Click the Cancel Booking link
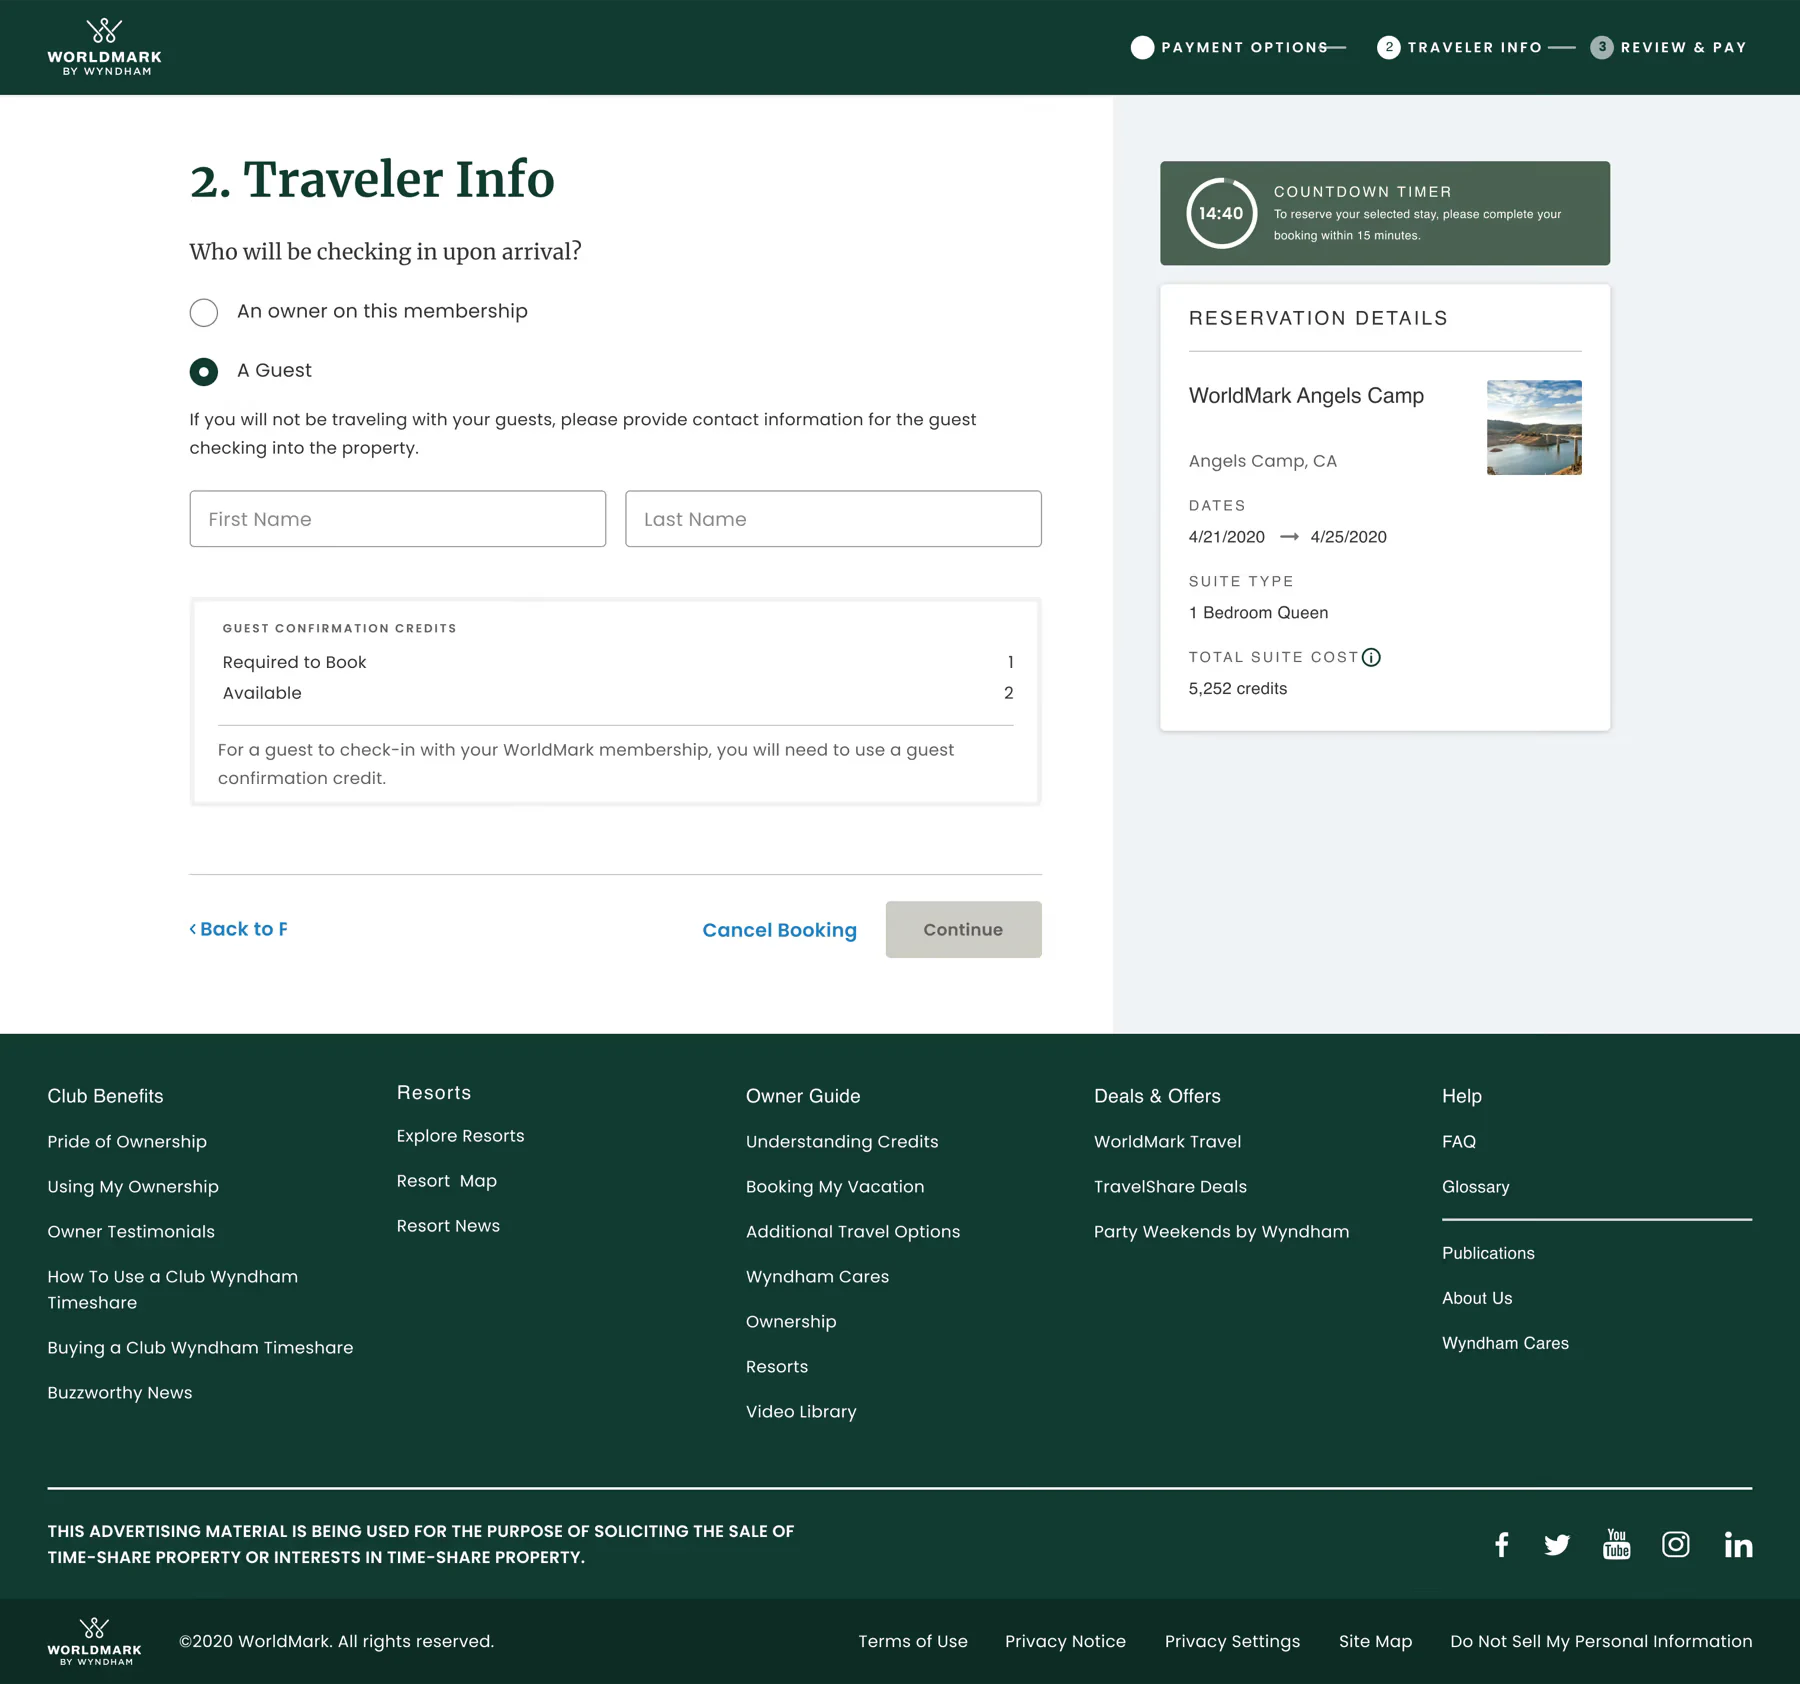This screenshot has width=1800, height=1684. point(779,930)
